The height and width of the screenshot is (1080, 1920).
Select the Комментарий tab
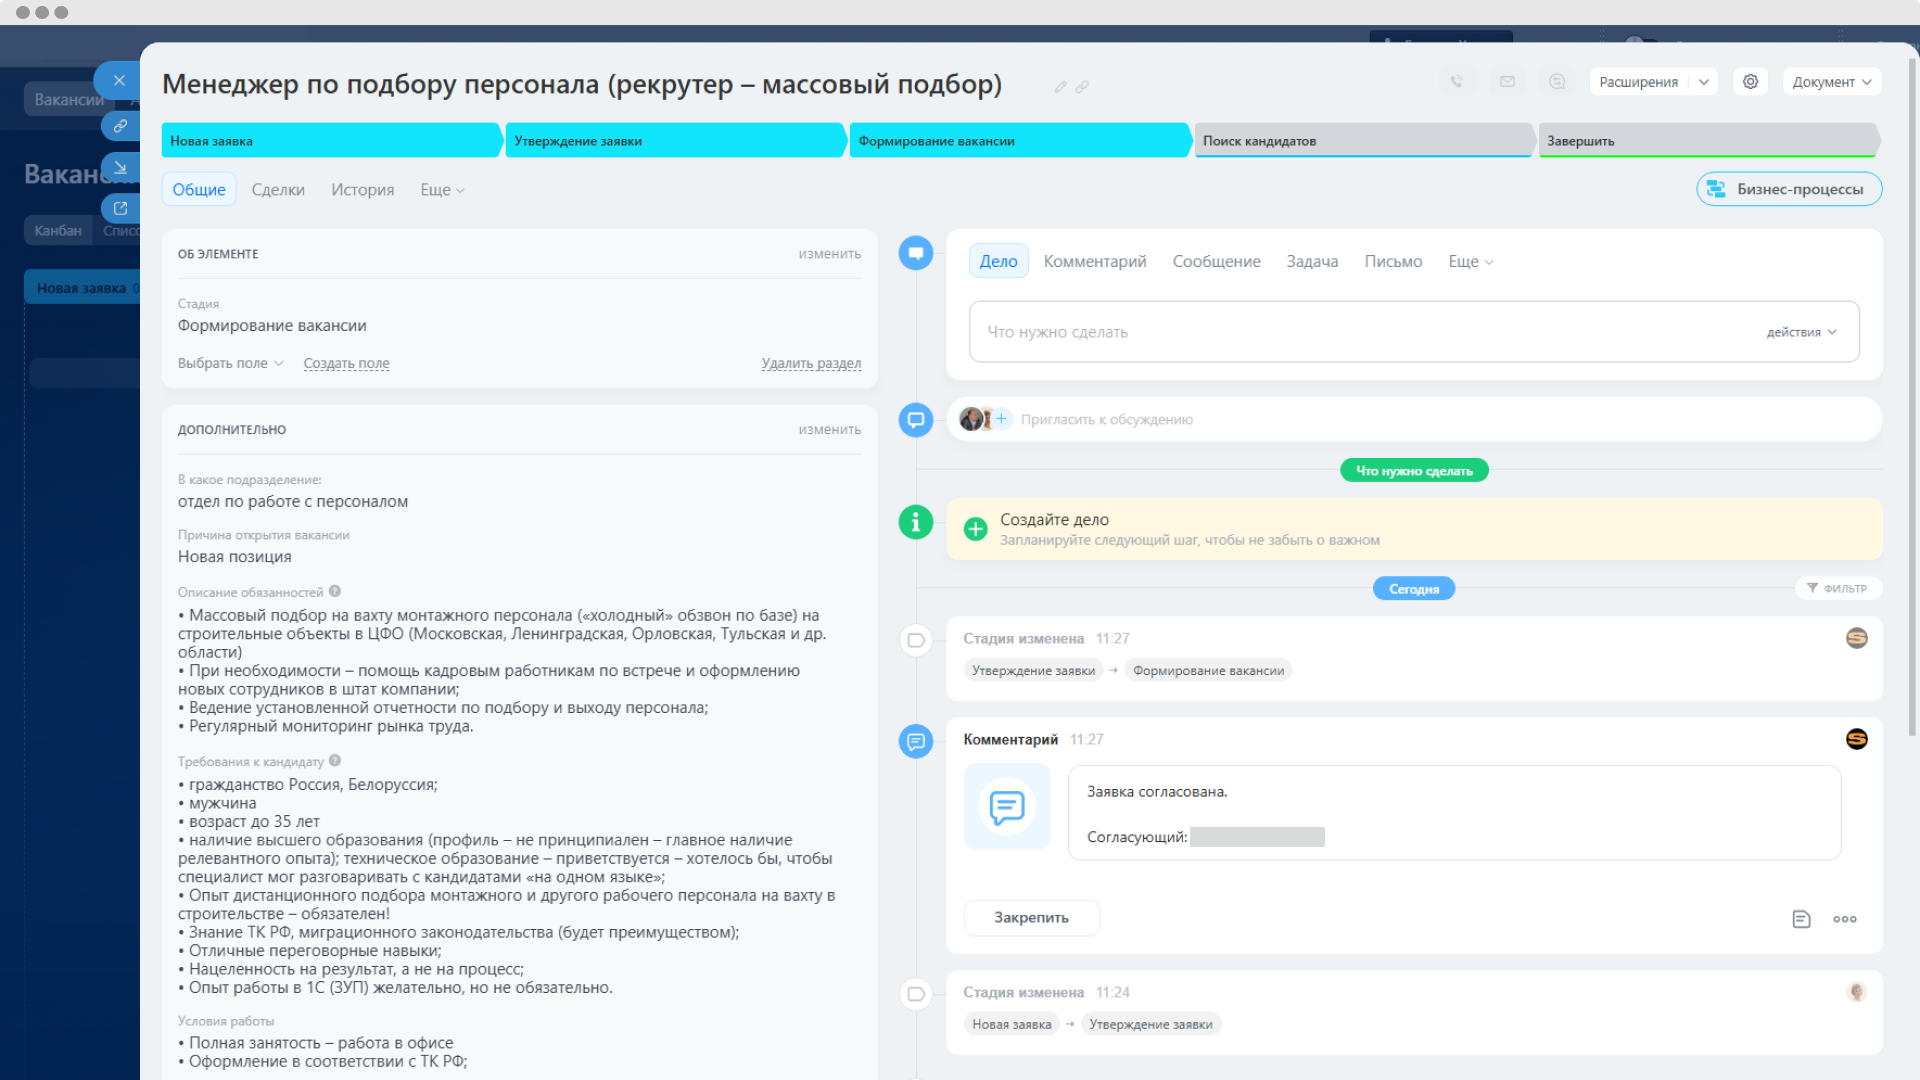(1095, 261)
